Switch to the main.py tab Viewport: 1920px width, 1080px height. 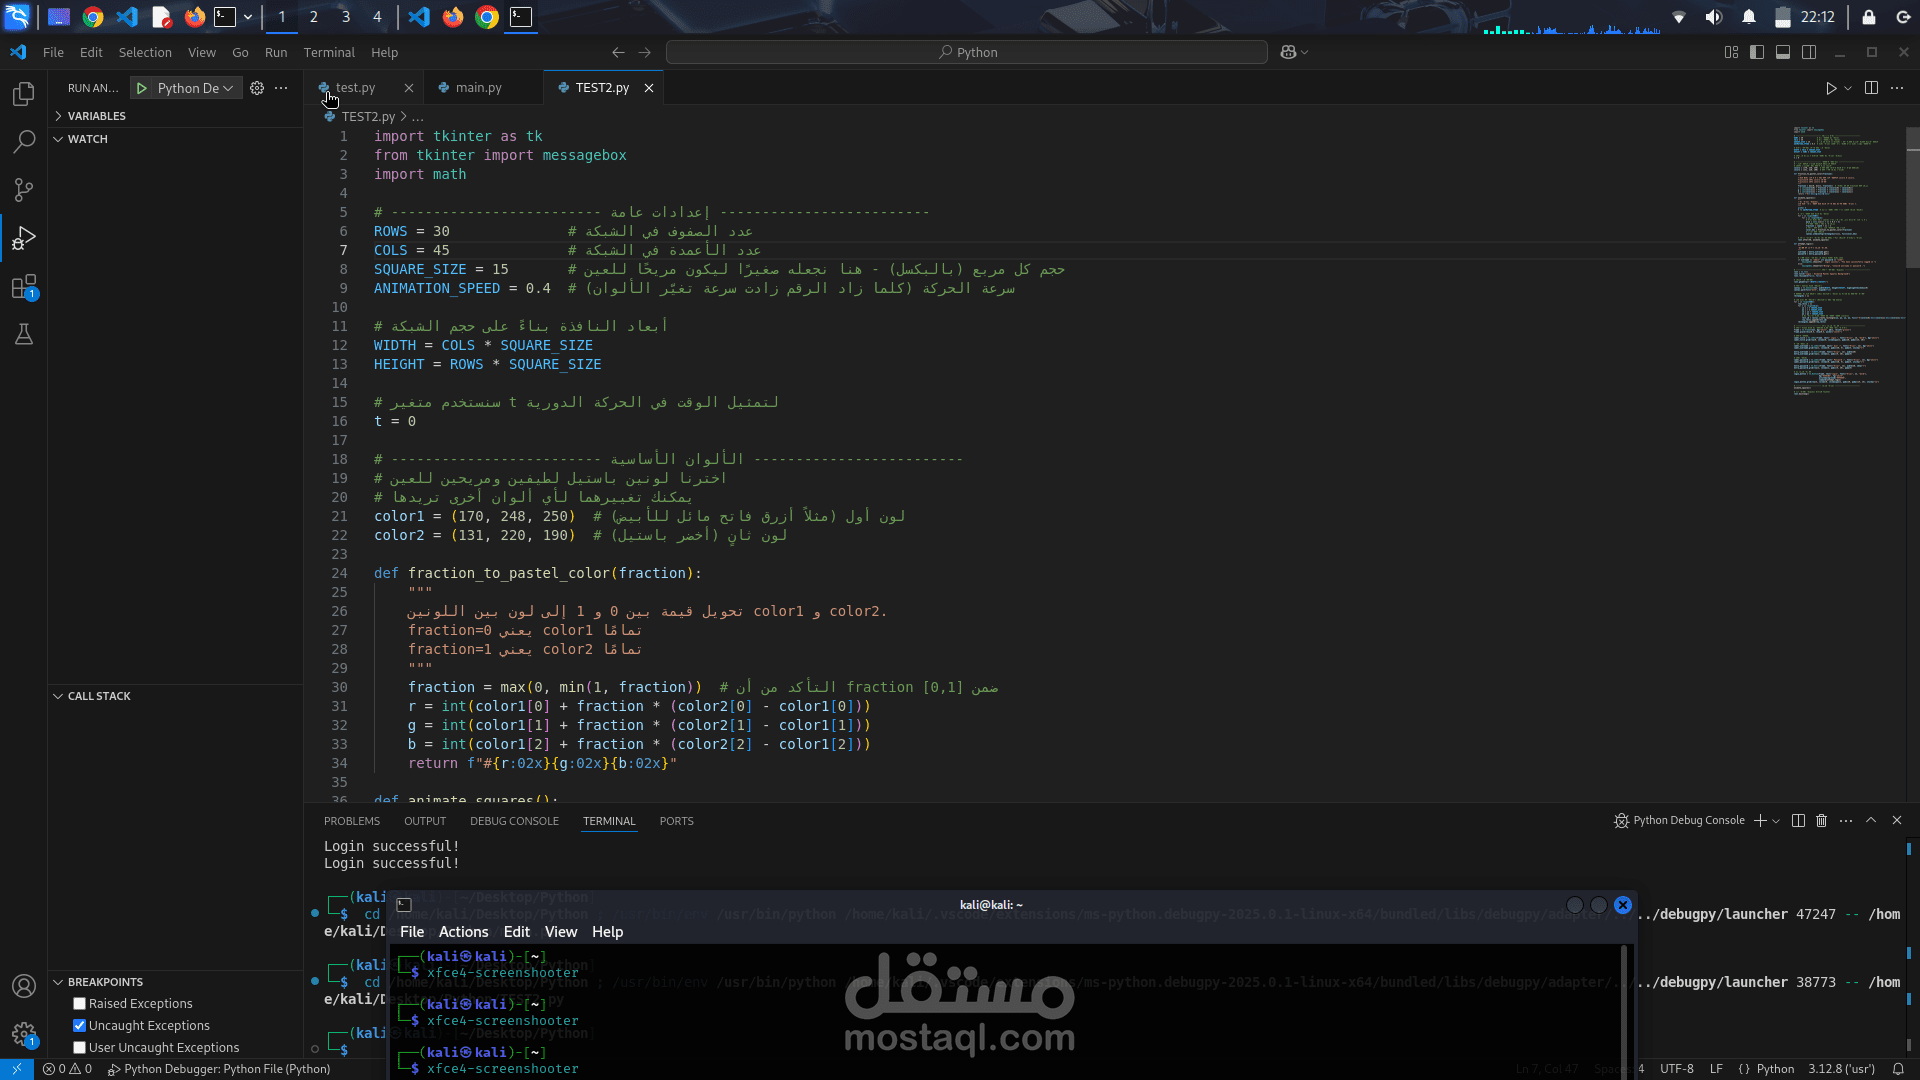(x=479, y=88)
